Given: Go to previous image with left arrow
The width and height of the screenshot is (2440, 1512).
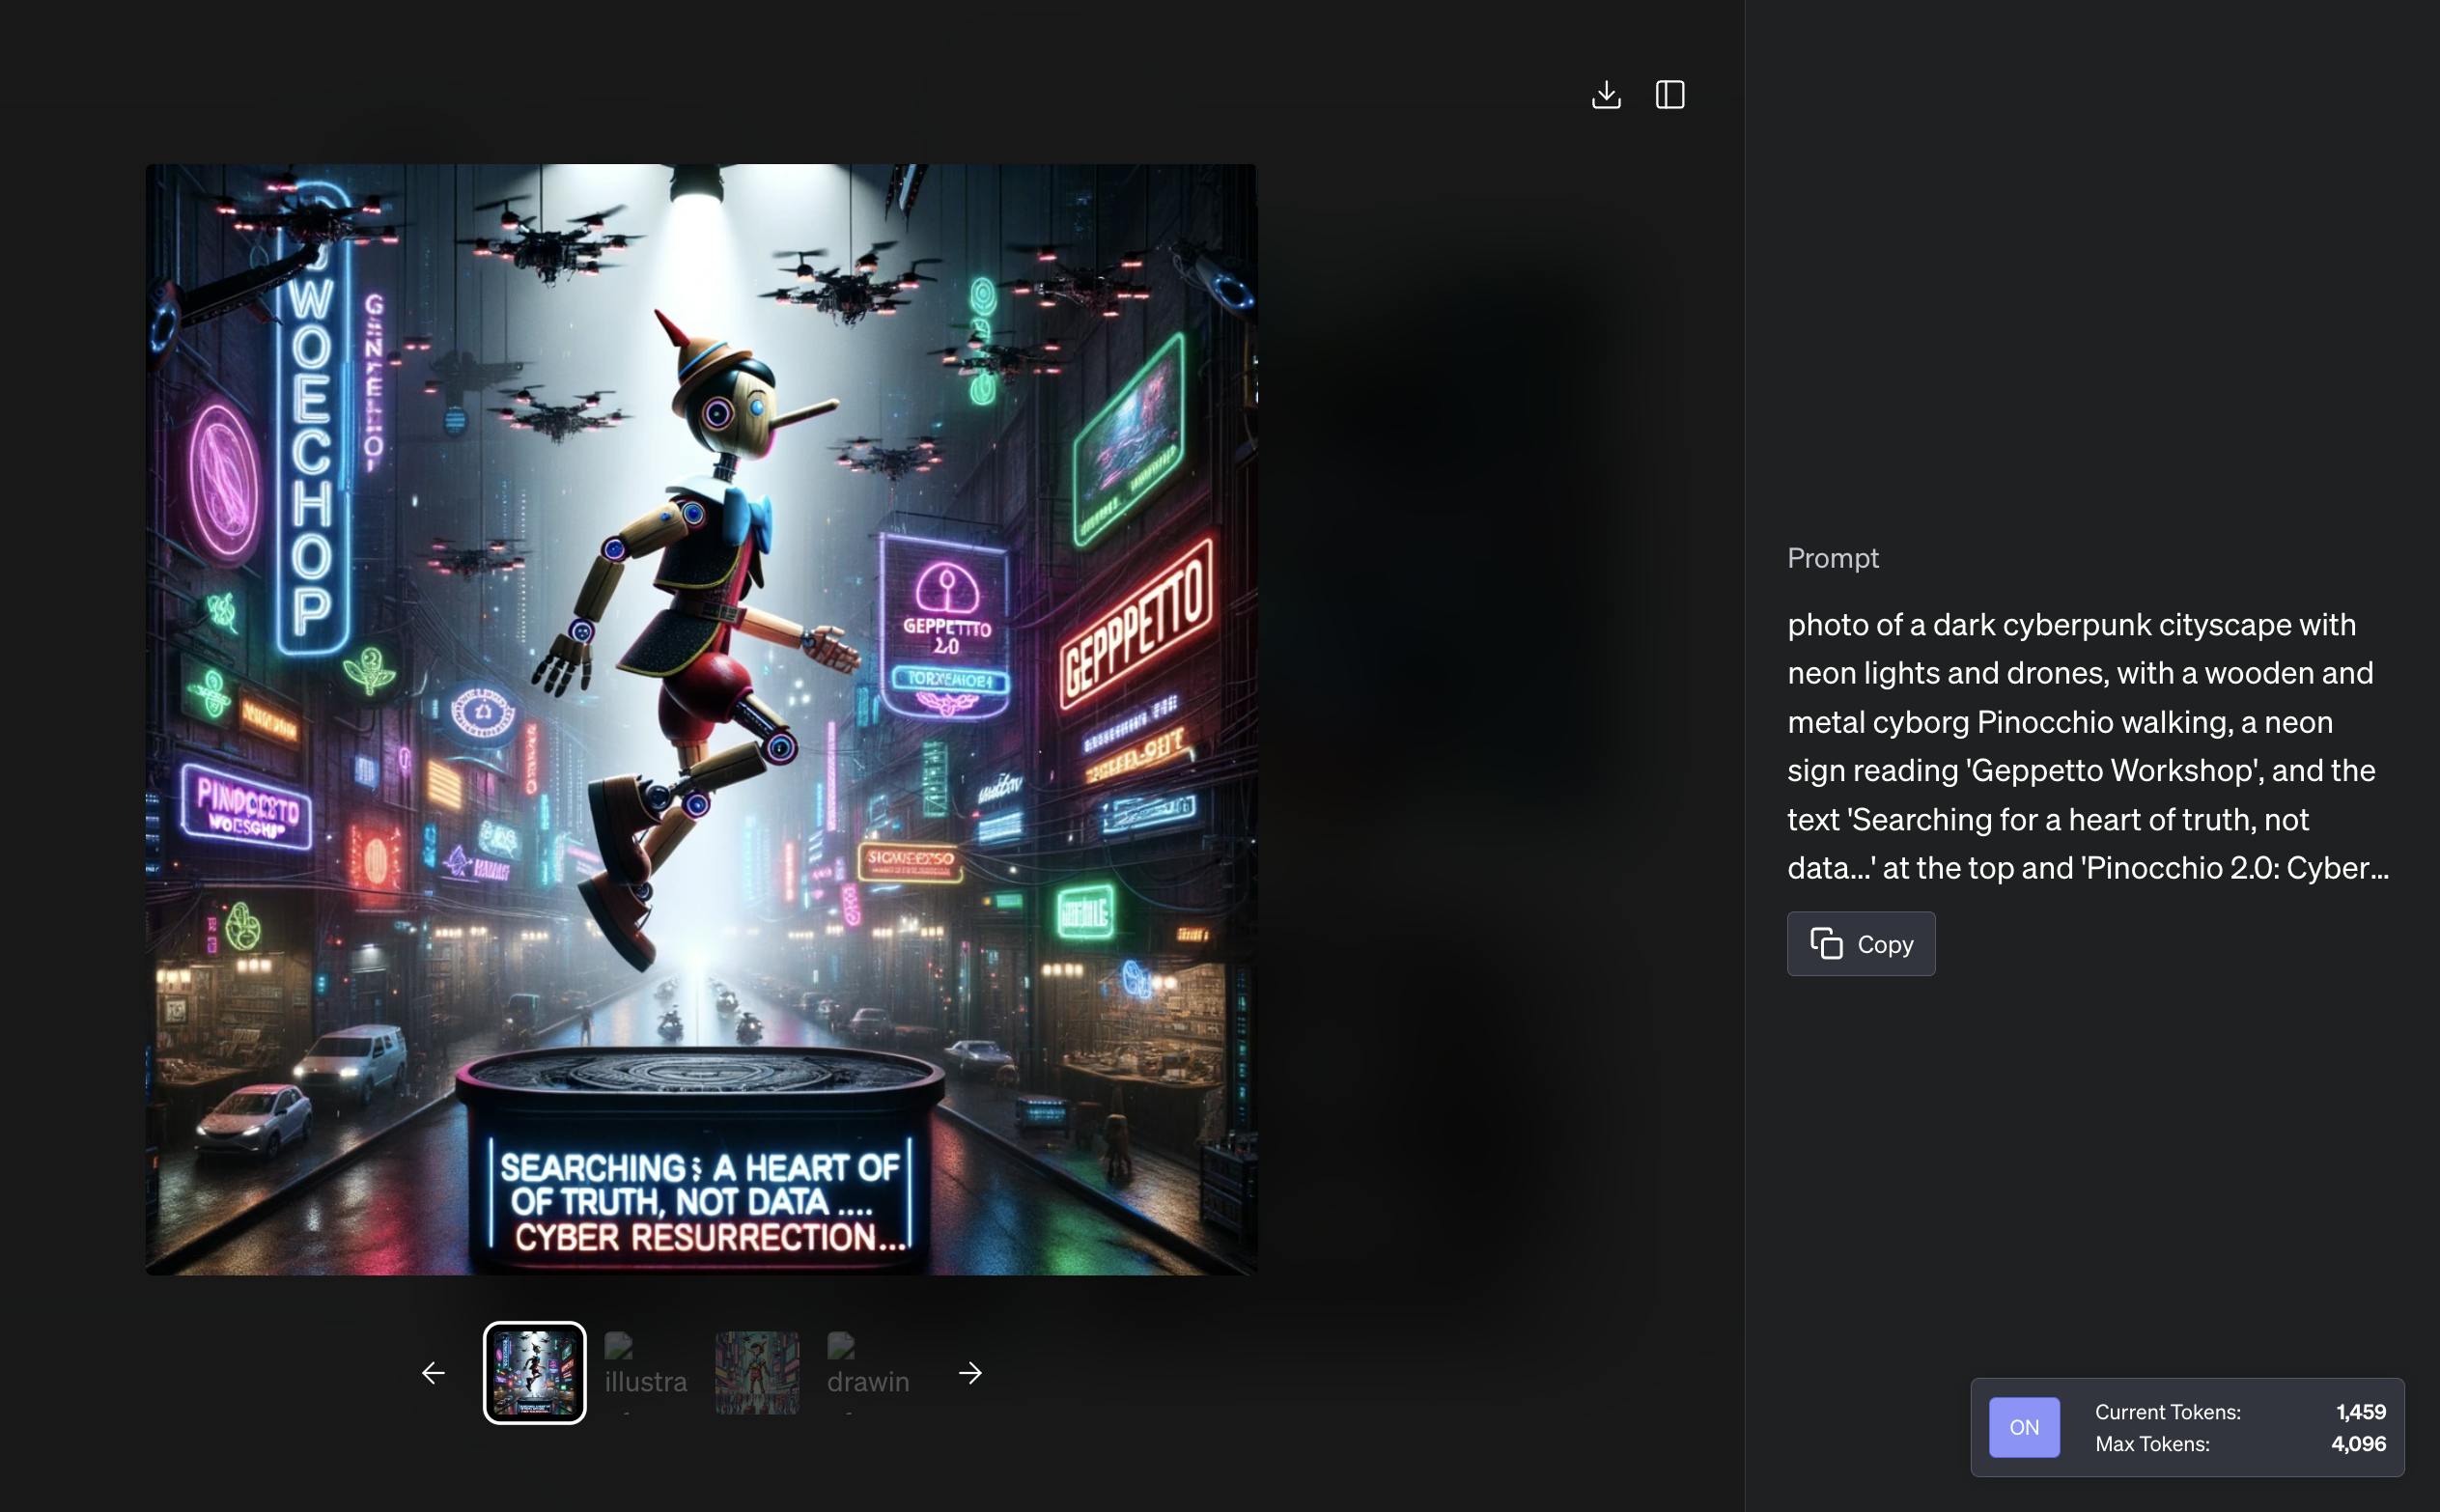Looking at the screenshot, I should 433,1373.
